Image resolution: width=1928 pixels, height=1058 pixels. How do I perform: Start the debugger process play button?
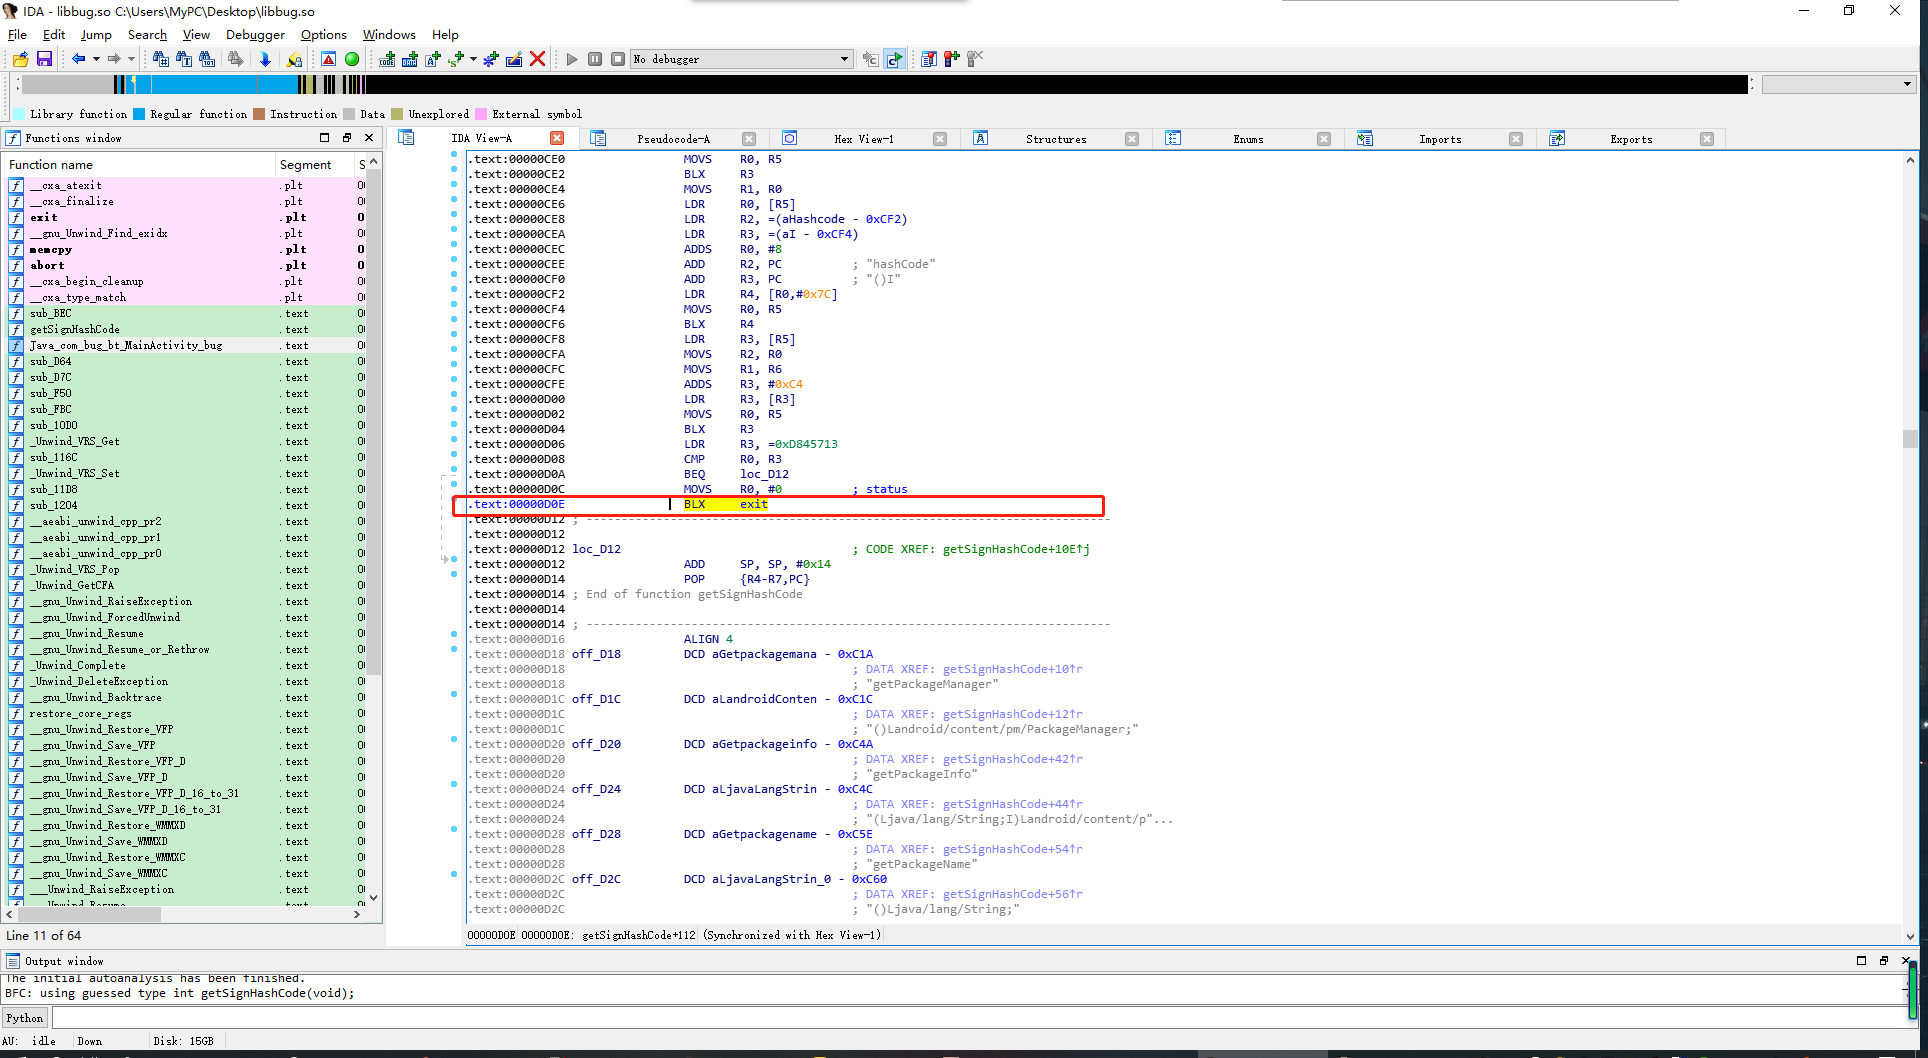[572, 59]
